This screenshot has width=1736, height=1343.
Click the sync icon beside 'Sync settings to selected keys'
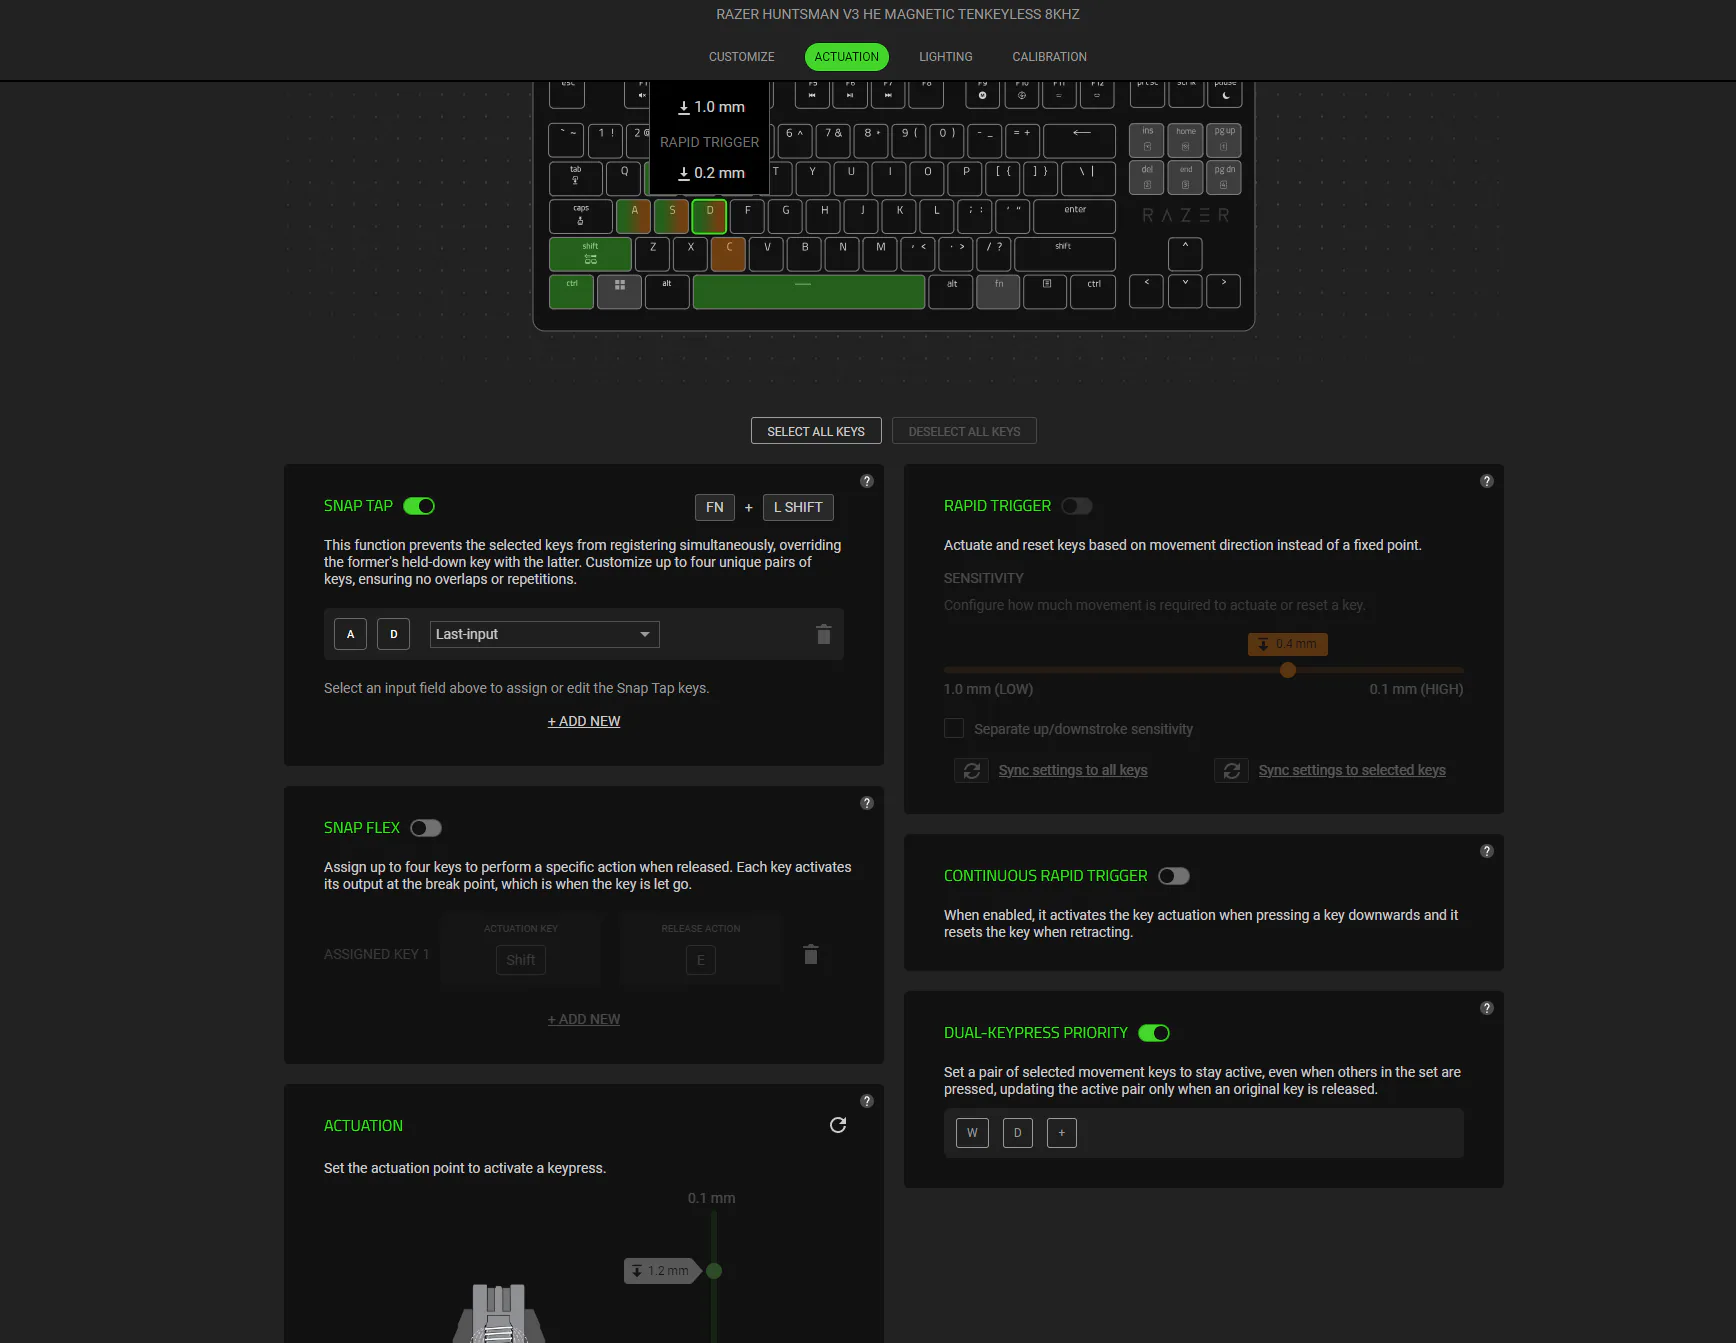[1231, 770]
